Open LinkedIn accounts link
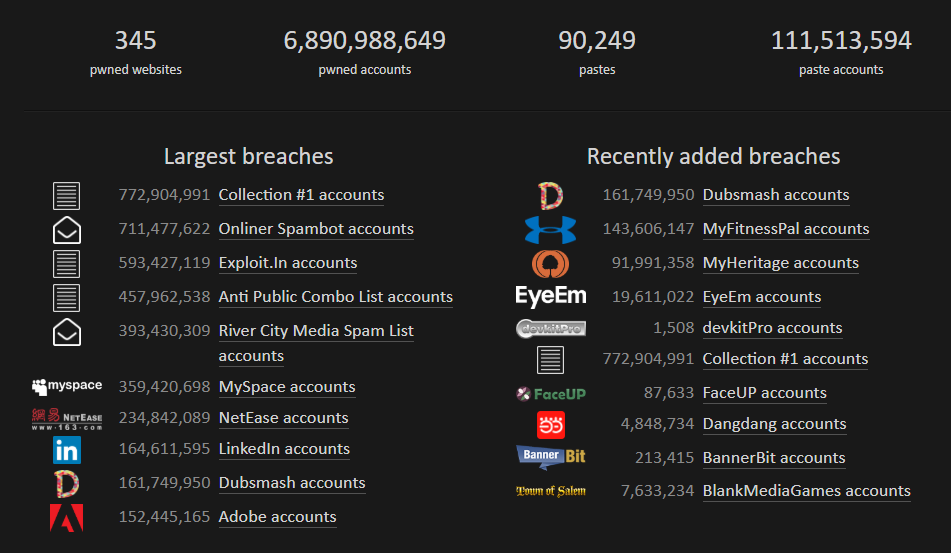The width and height of the screenshot is (951, 553). click(284, 449)
